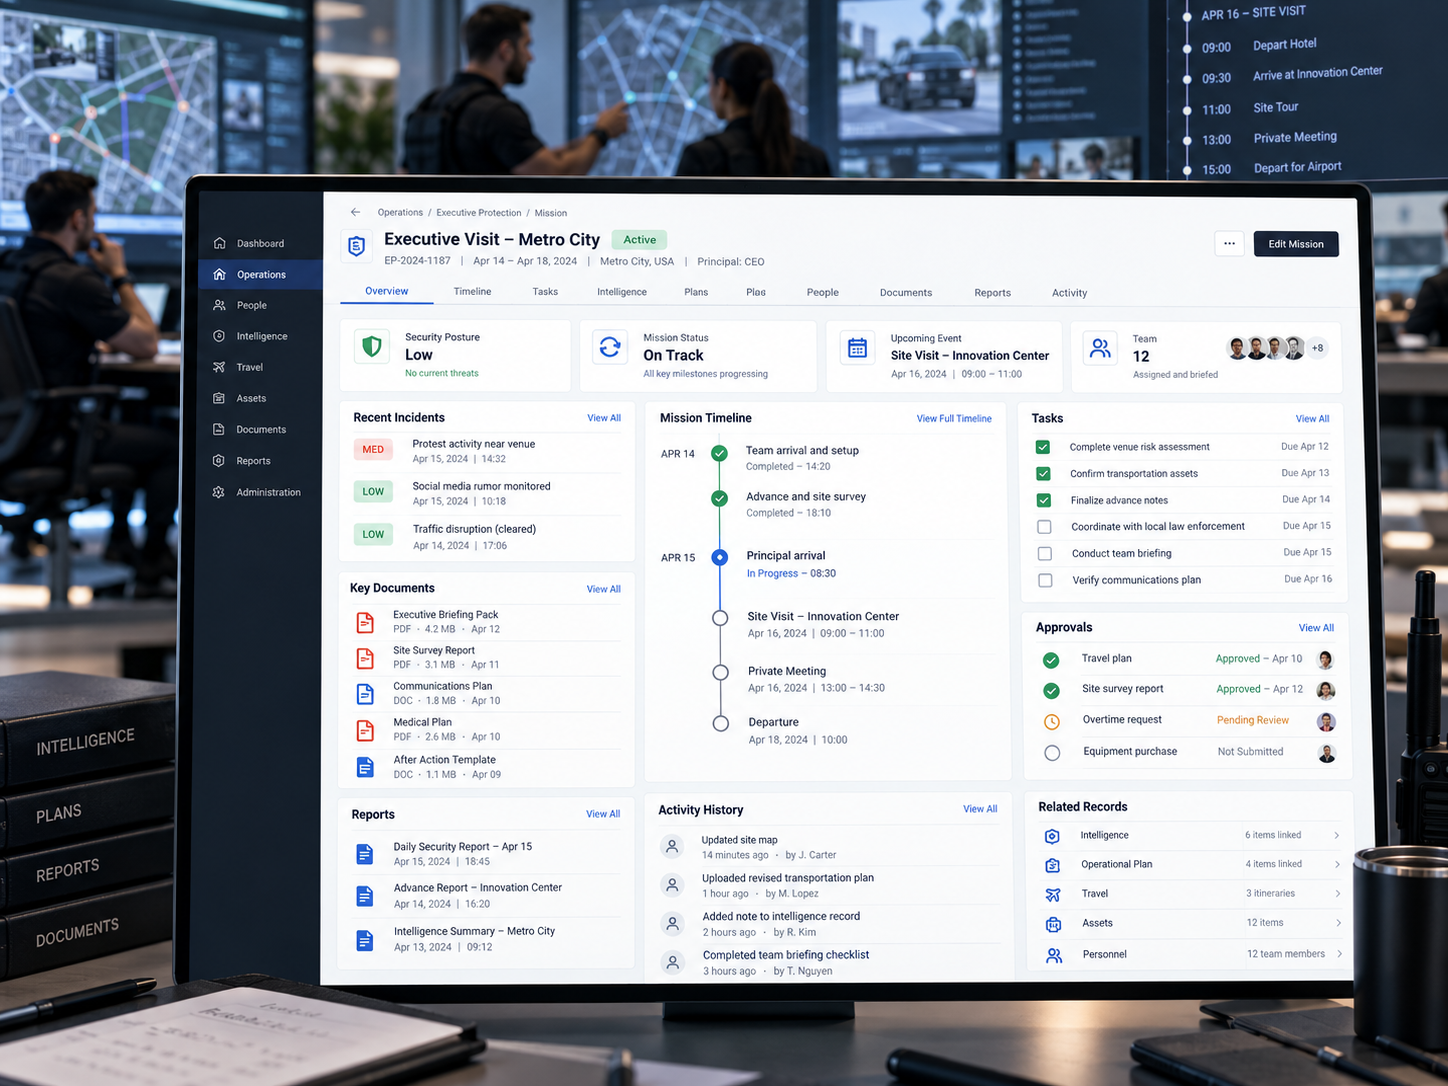Open the Assets icon in the sidebar
Viewport: 1448px width, 1086px height.
coord(220,398)
